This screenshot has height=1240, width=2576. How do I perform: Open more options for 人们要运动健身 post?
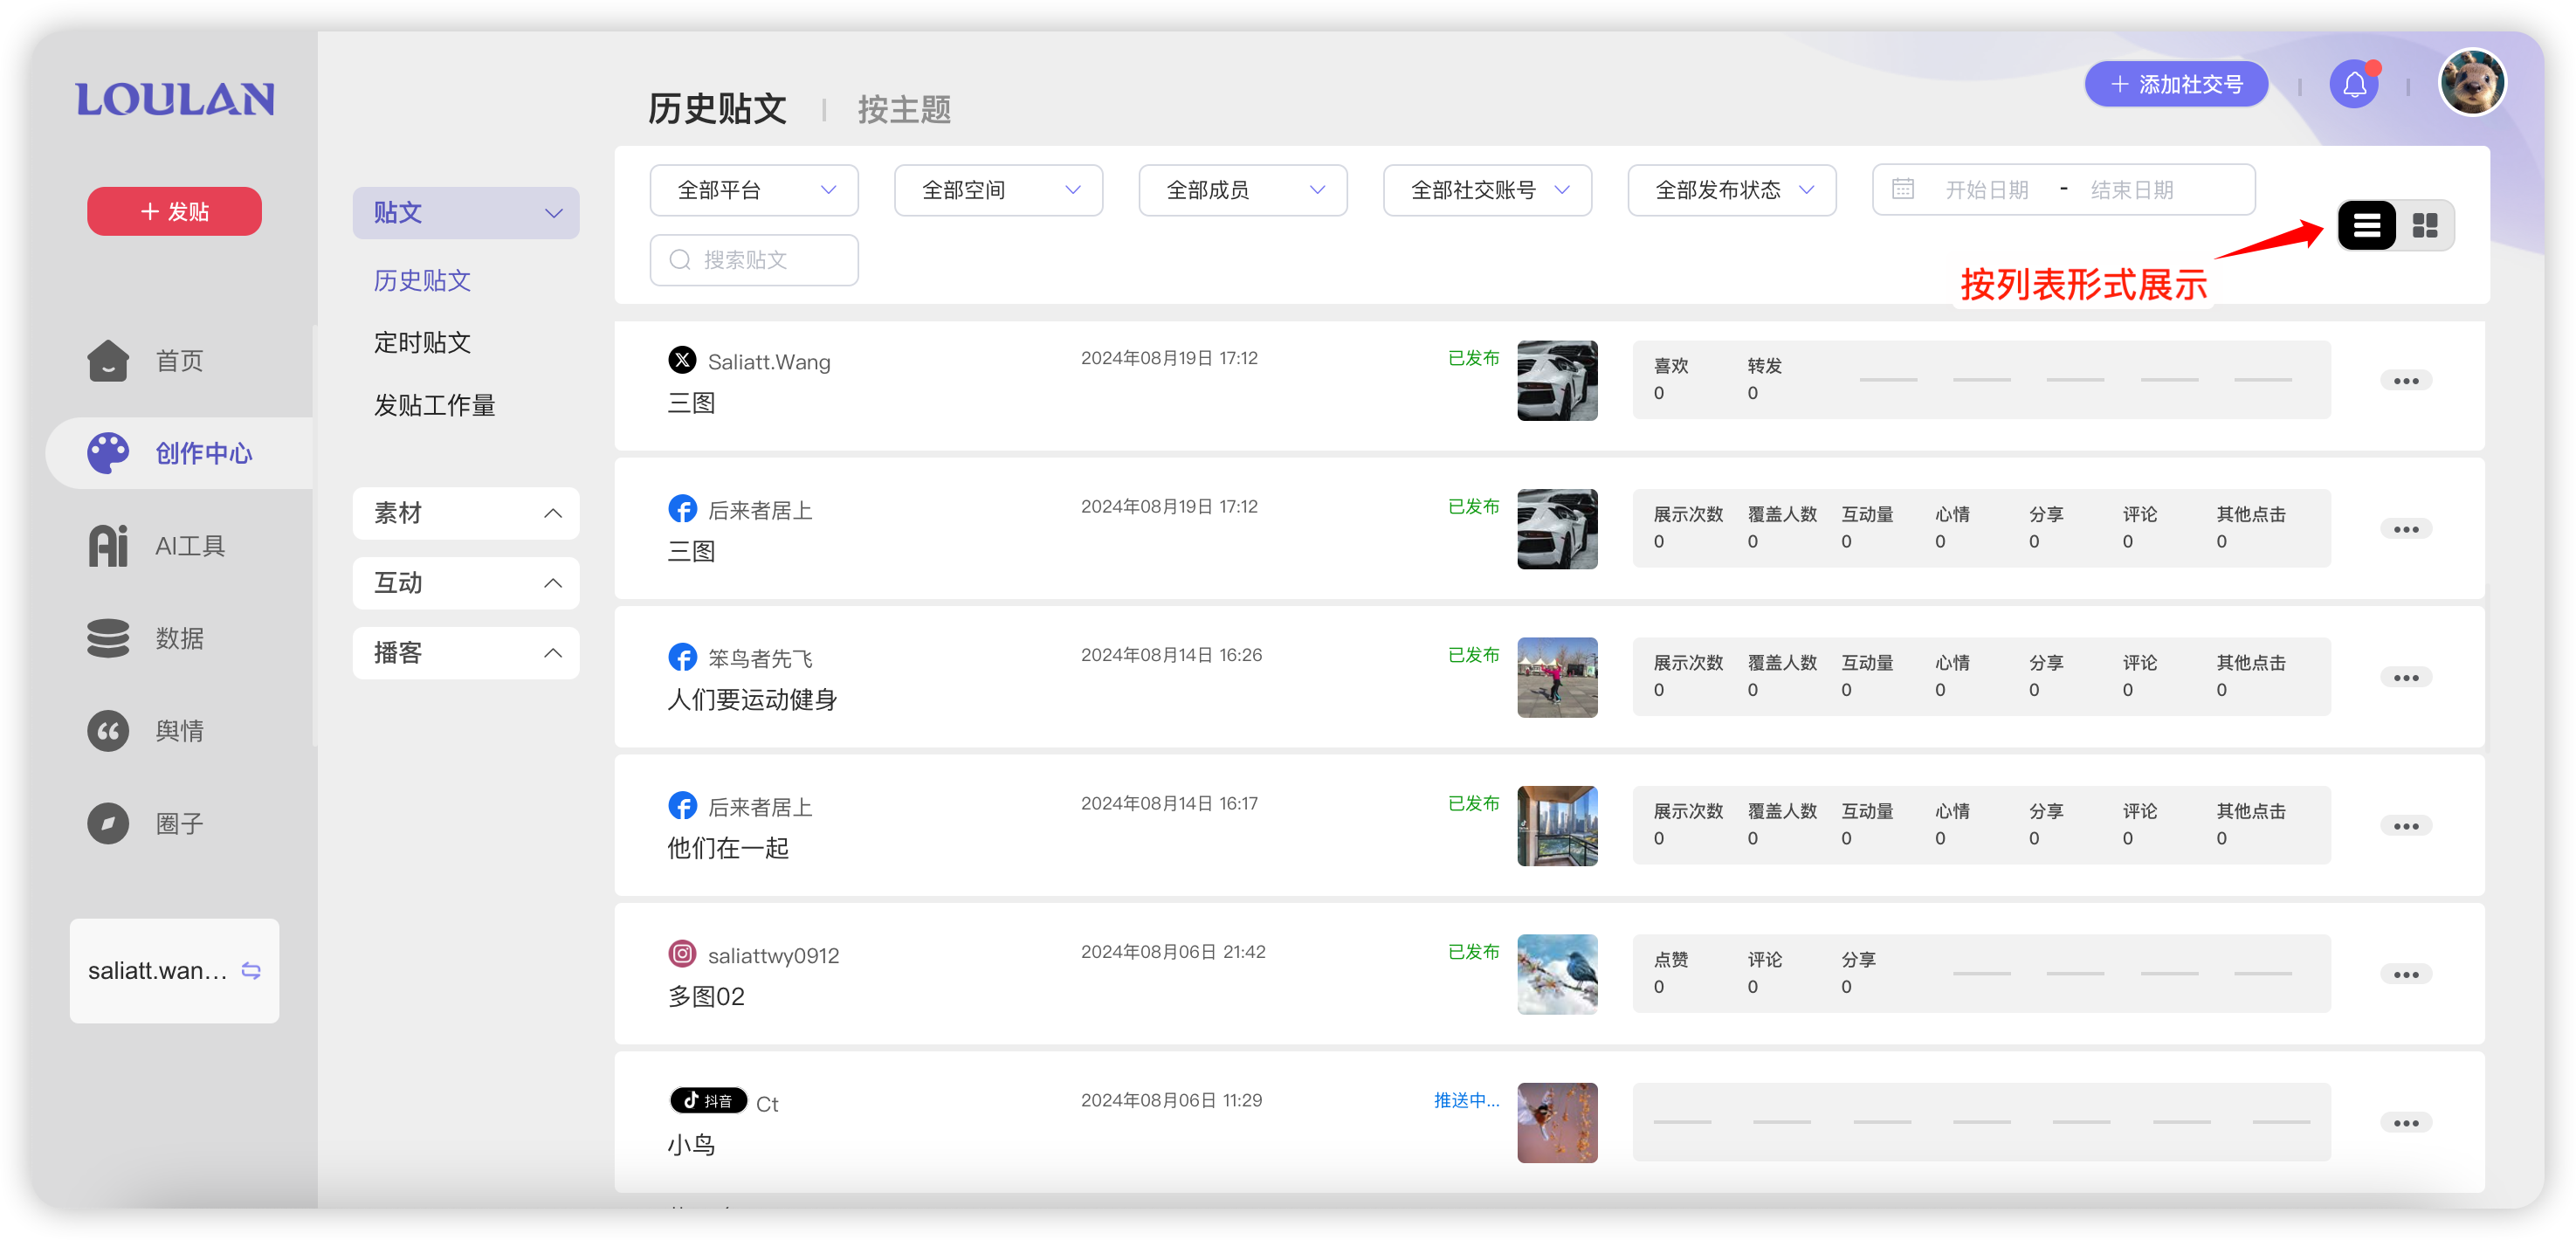tap(2406, 678)
